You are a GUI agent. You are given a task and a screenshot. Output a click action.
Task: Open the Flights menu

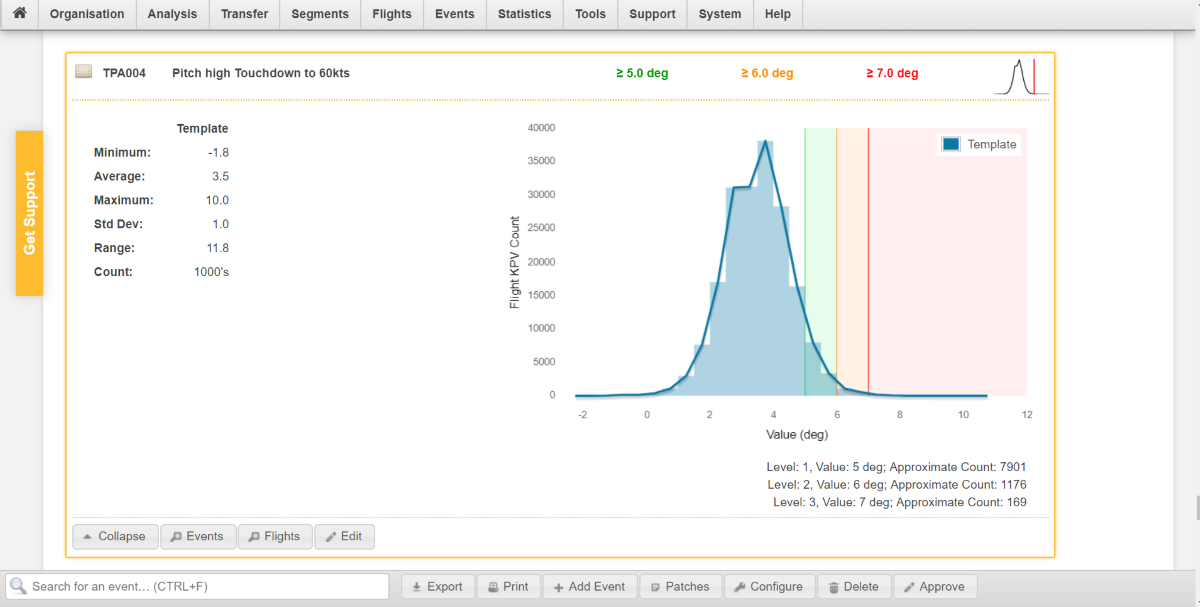[392, 14]
